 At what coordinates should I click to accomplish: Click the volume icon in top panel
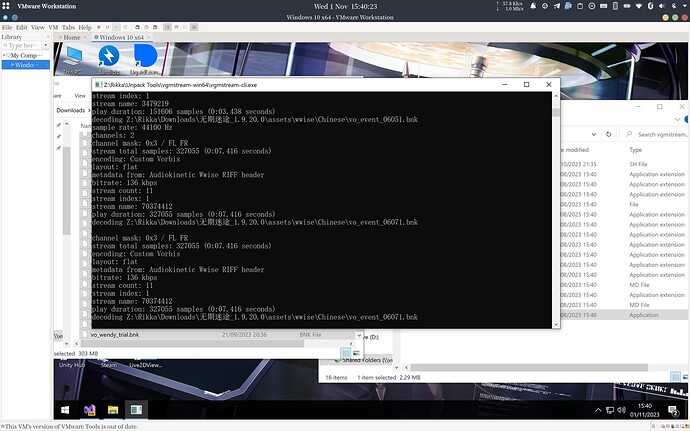point(662,6)
